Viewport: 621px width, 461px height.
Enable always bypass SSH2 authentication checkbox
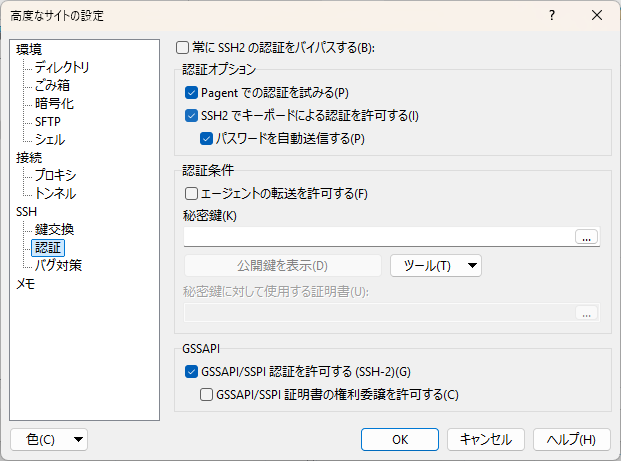tap(182, 47)
